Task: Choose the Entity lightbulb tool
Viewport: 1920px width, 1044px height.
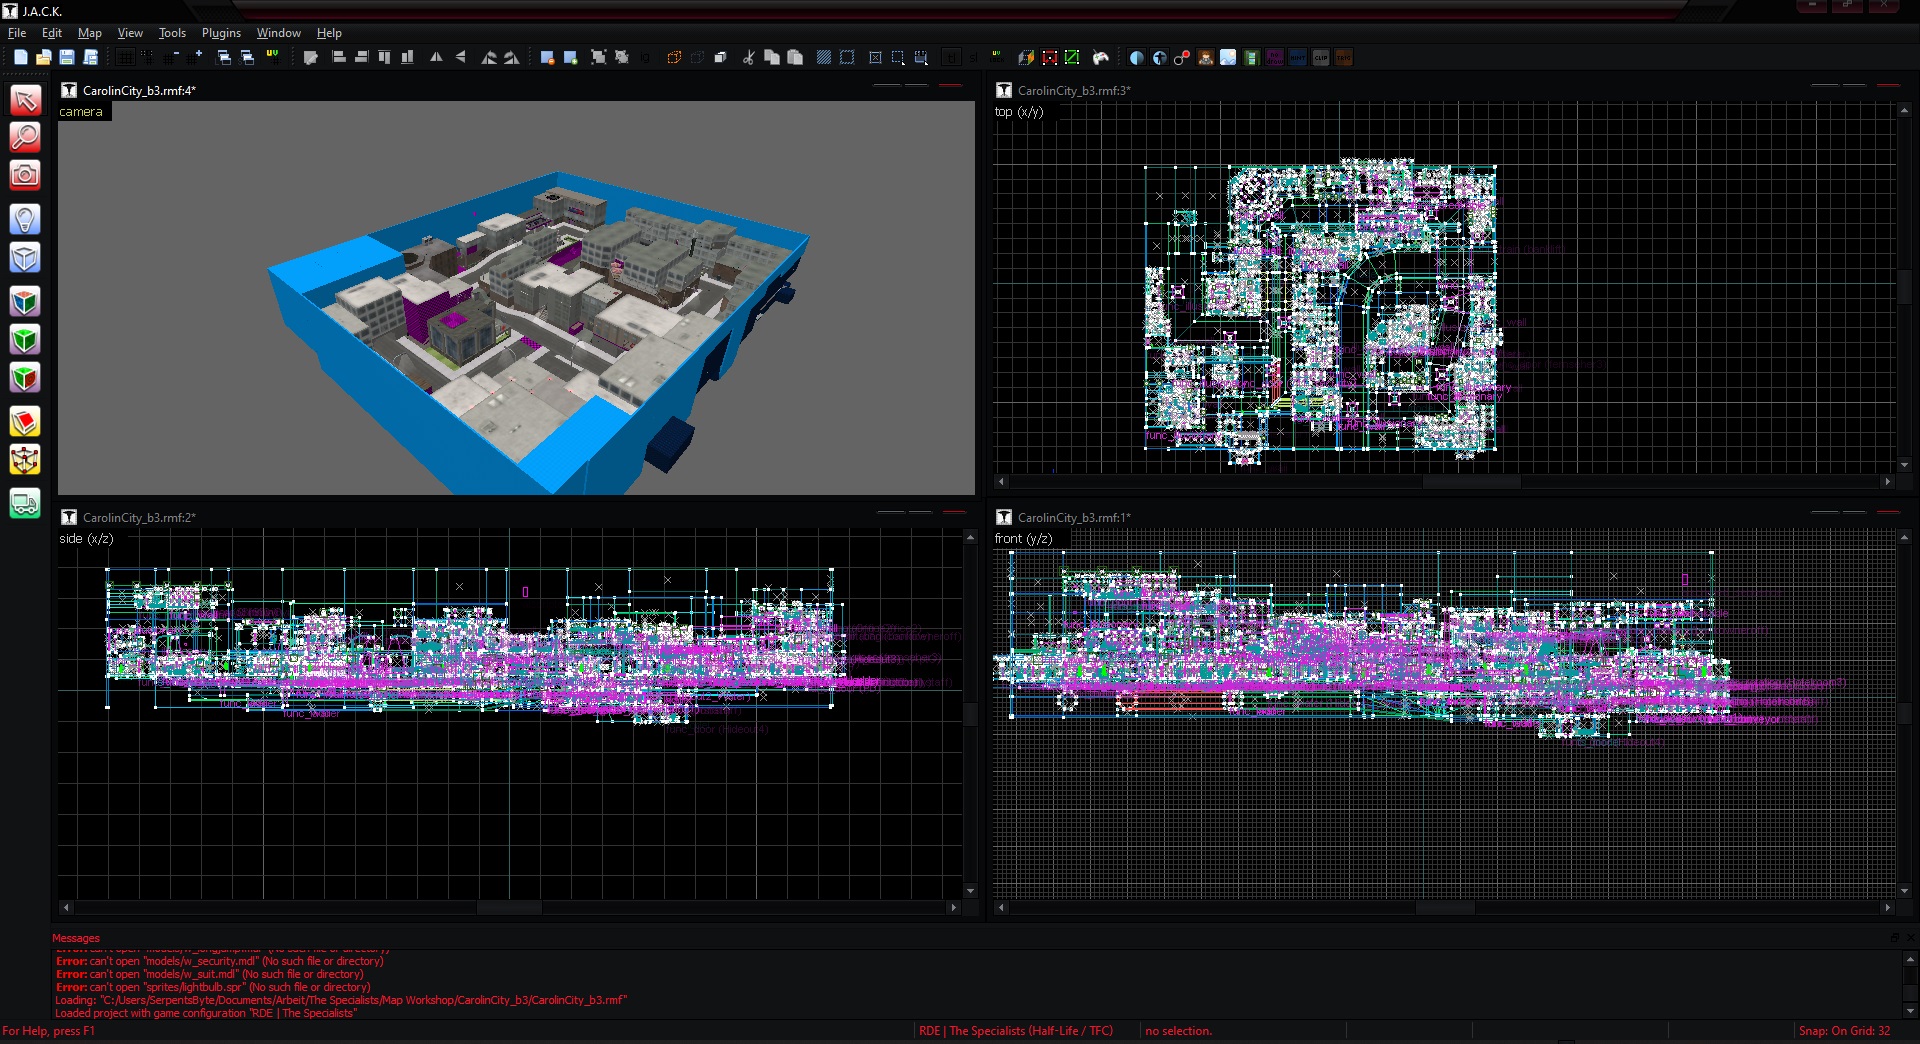Action: (x=25, y=219)
